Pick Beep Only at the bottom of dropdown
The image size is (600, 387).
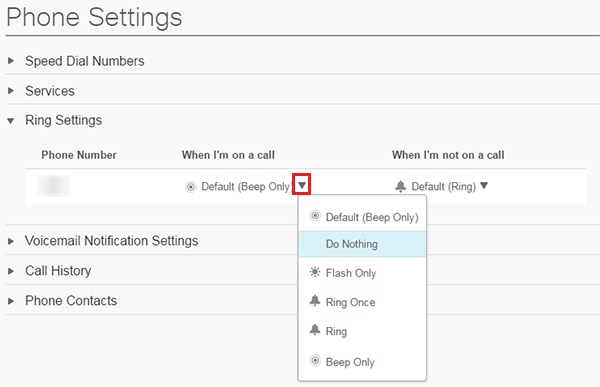[362, 362]
